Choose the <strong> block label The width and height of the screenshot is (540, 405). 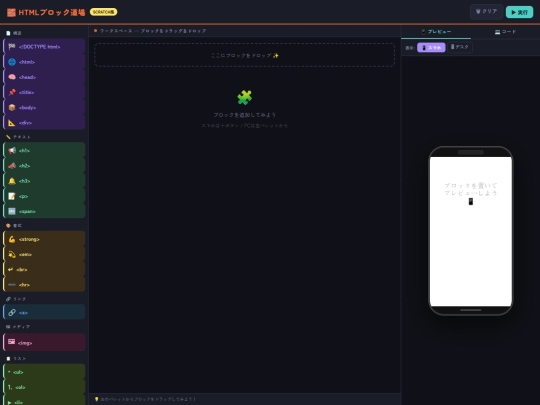click(x=29, y=239)
